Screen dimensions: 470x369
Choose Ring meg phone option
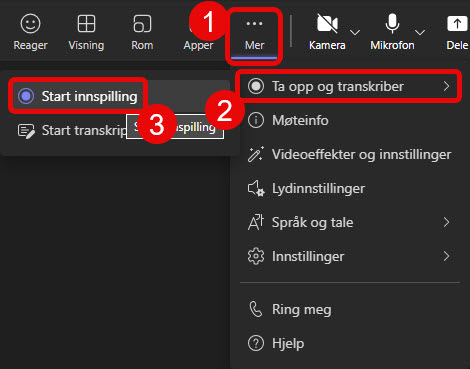[350, 310]
